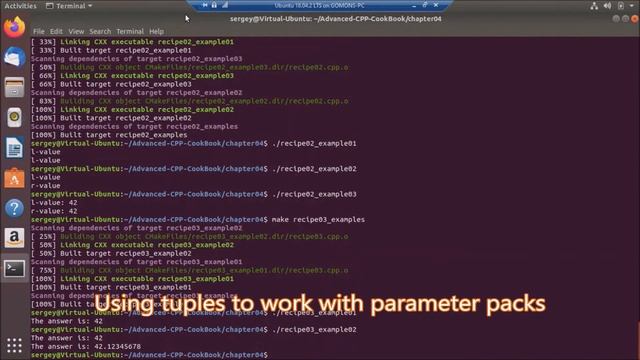The image size is (640, 360).
Task: Maximize the terminal window
Action: [x=625, y=19]
